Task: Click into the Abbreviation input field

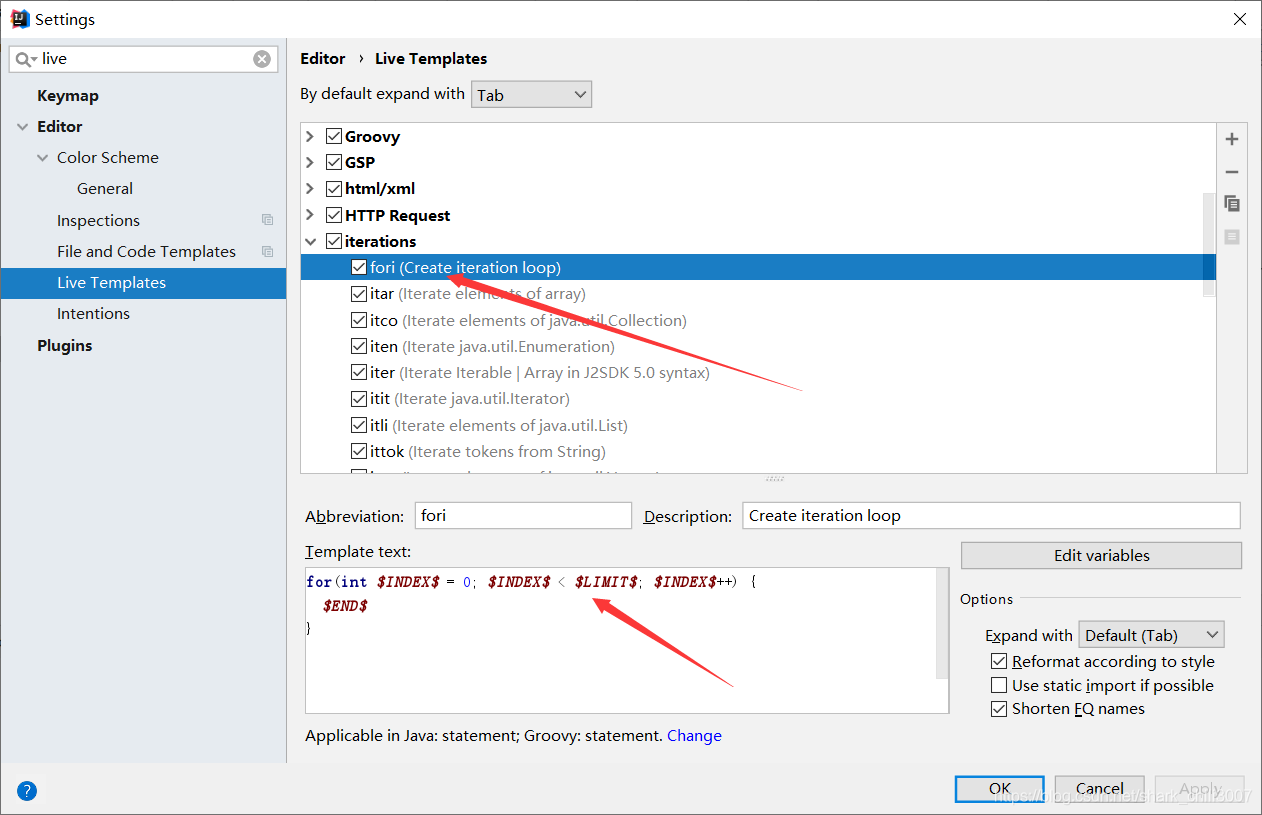Action: [x=523, y=516]
